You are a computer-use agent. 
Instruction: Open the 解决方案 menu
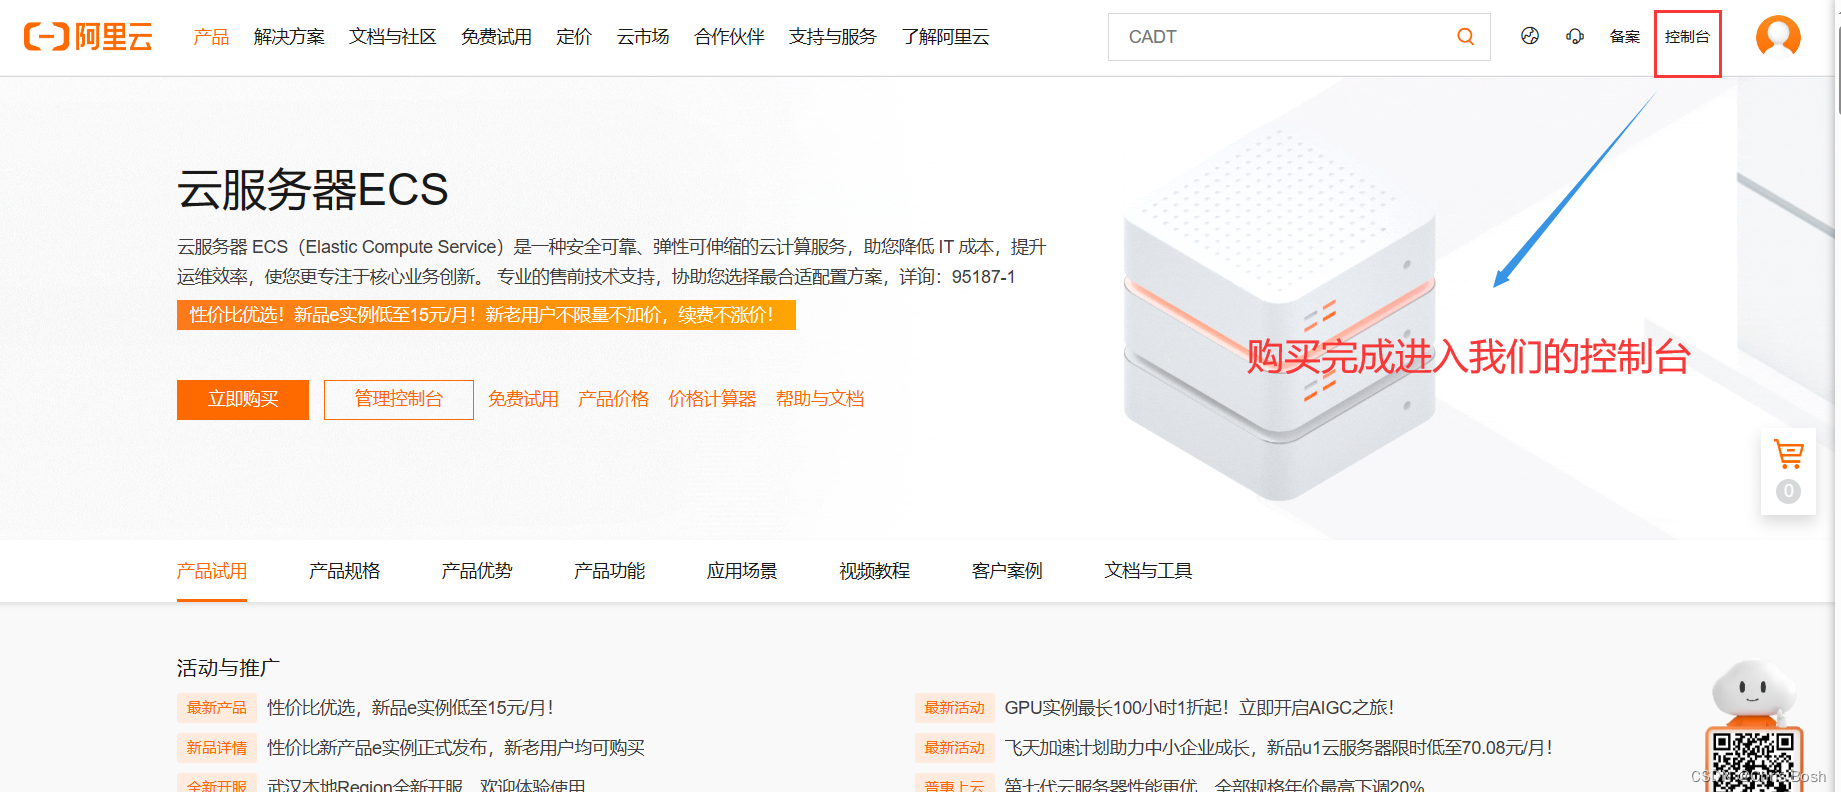pos(289,37)
